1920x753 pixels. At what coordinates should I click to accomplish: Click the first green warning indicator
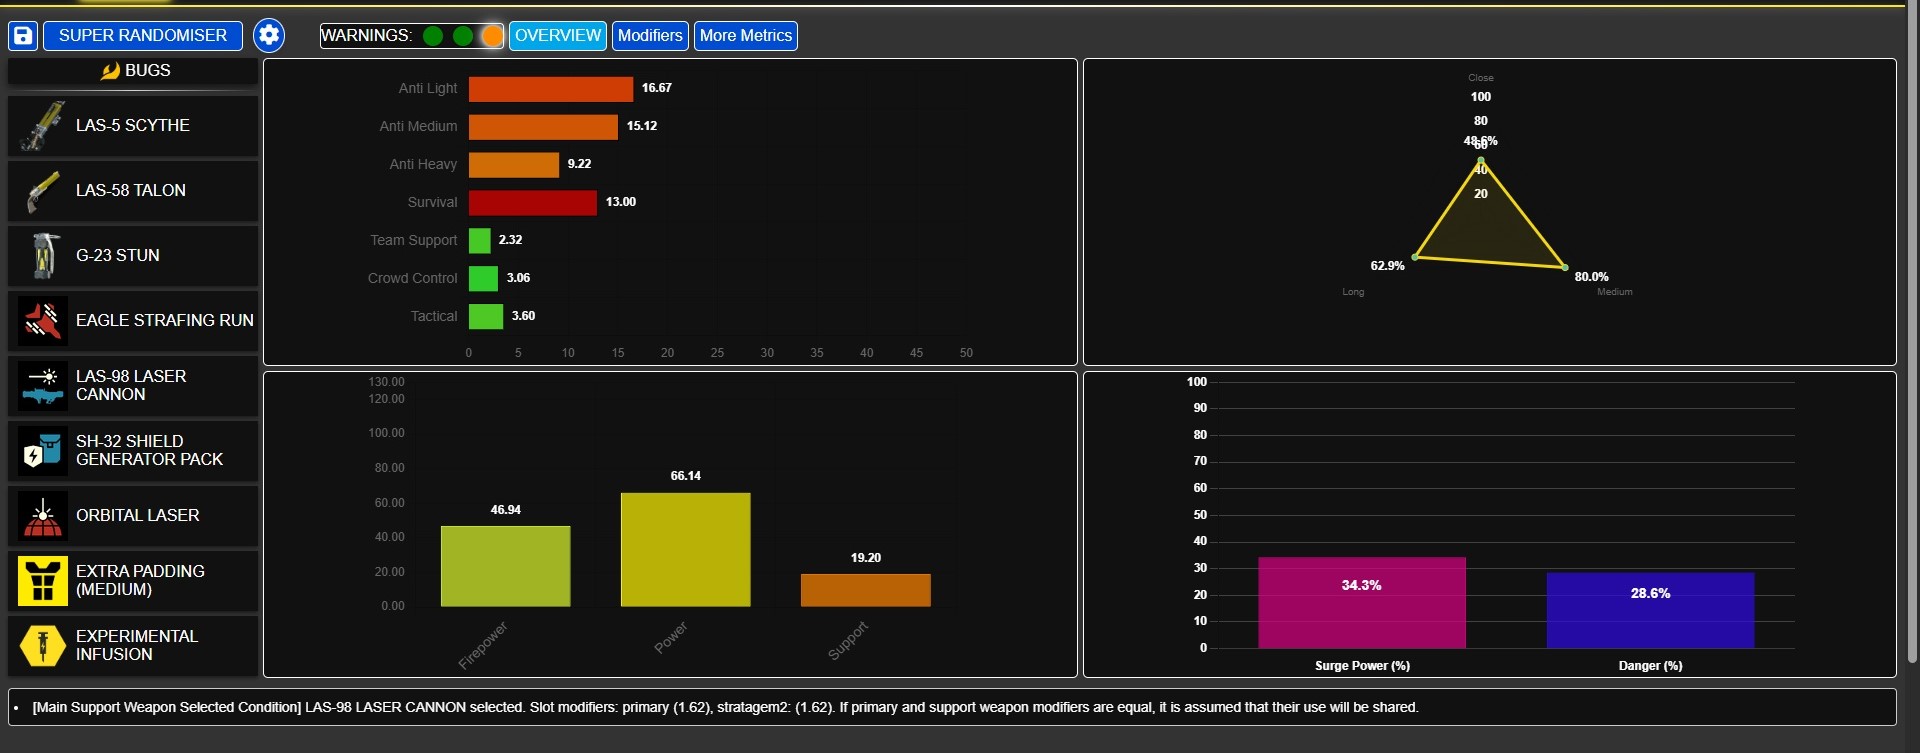(433, 36)
